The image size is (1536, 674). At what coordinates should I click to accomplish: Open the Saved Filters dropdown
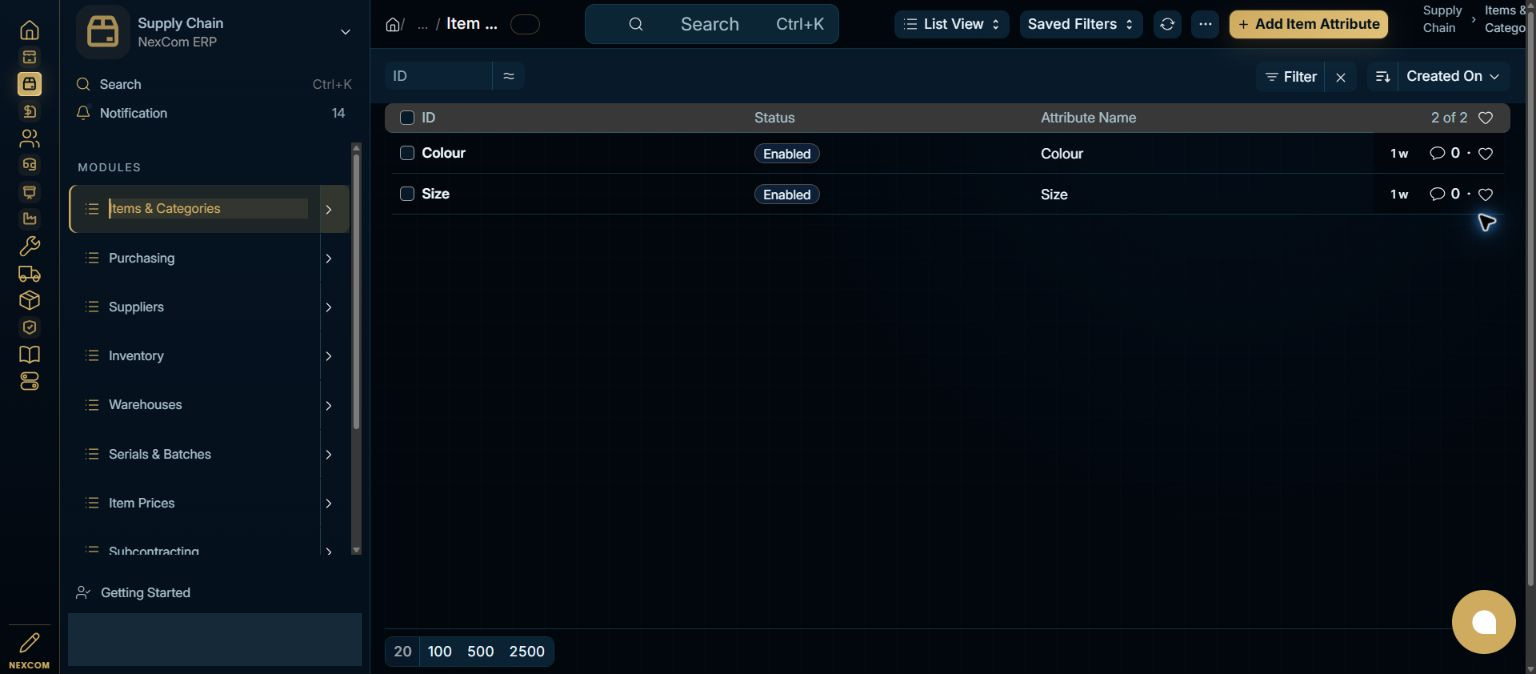point(1081,24)
